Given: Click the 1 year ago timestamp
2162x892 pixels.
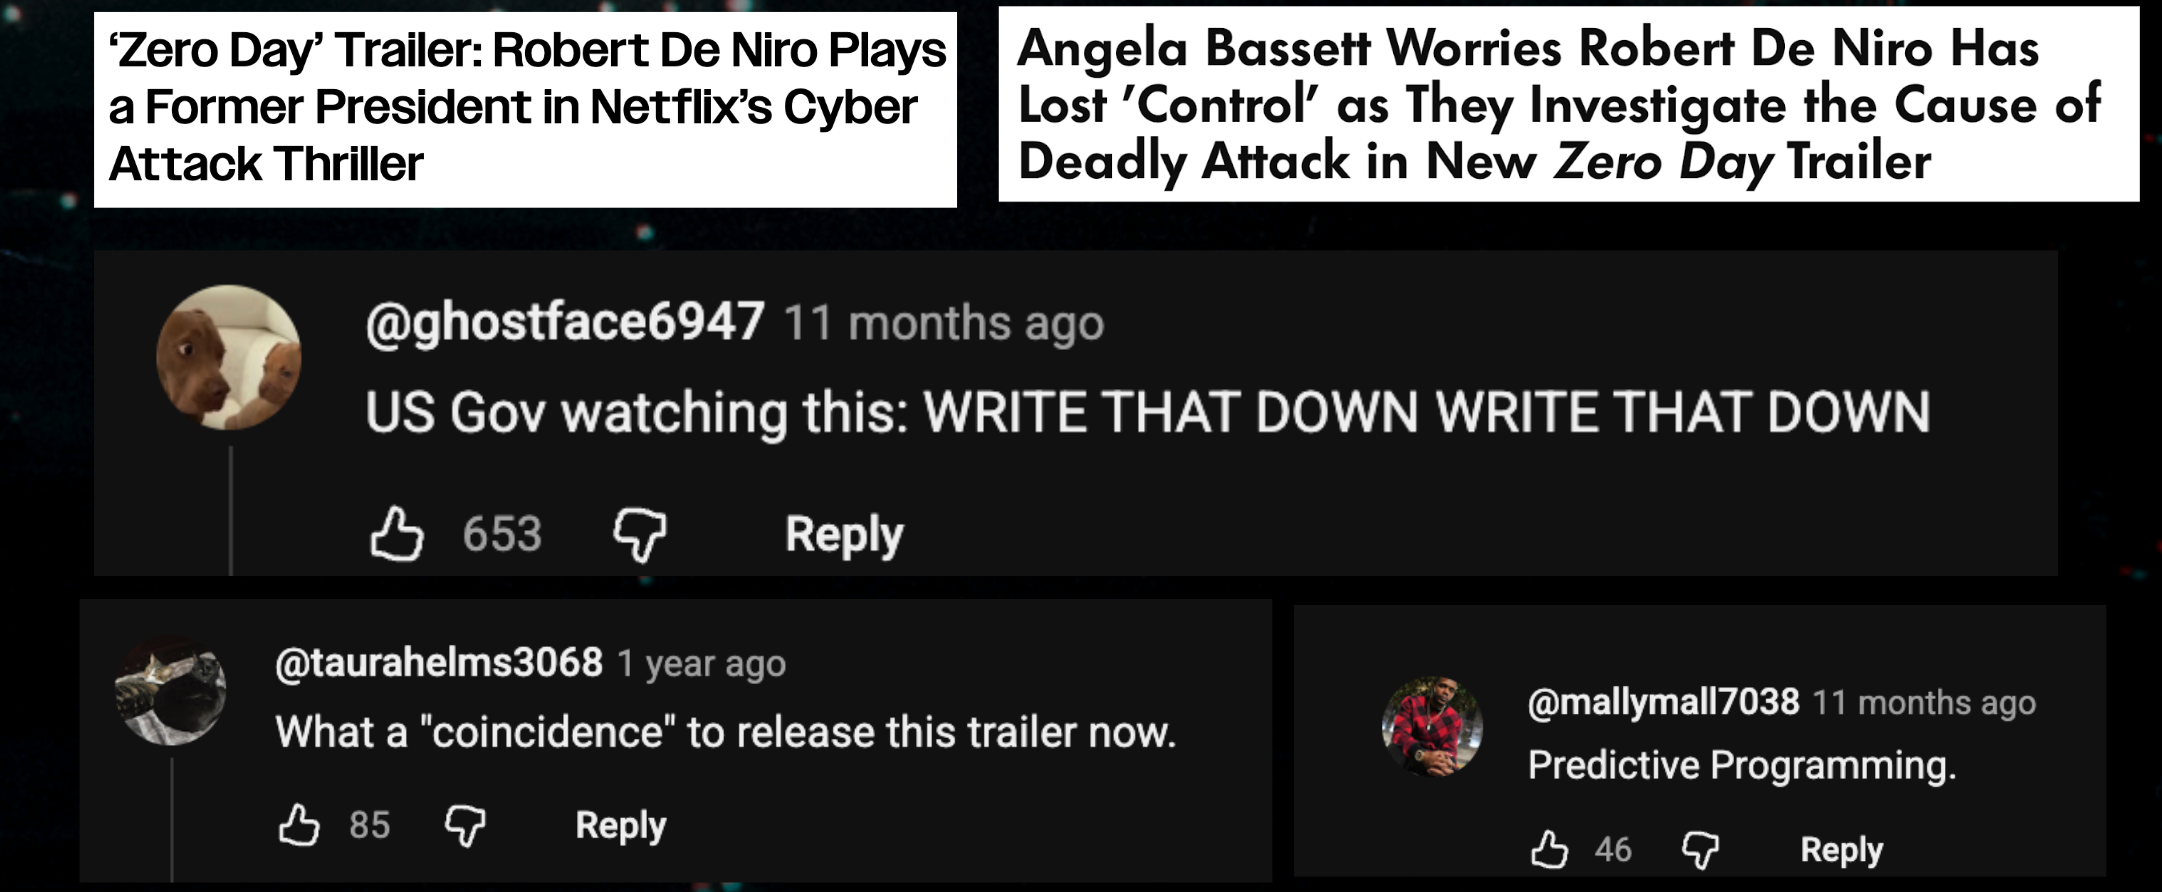Looking at the screenshot, I should pyautogui.click(x=701, y=664).
